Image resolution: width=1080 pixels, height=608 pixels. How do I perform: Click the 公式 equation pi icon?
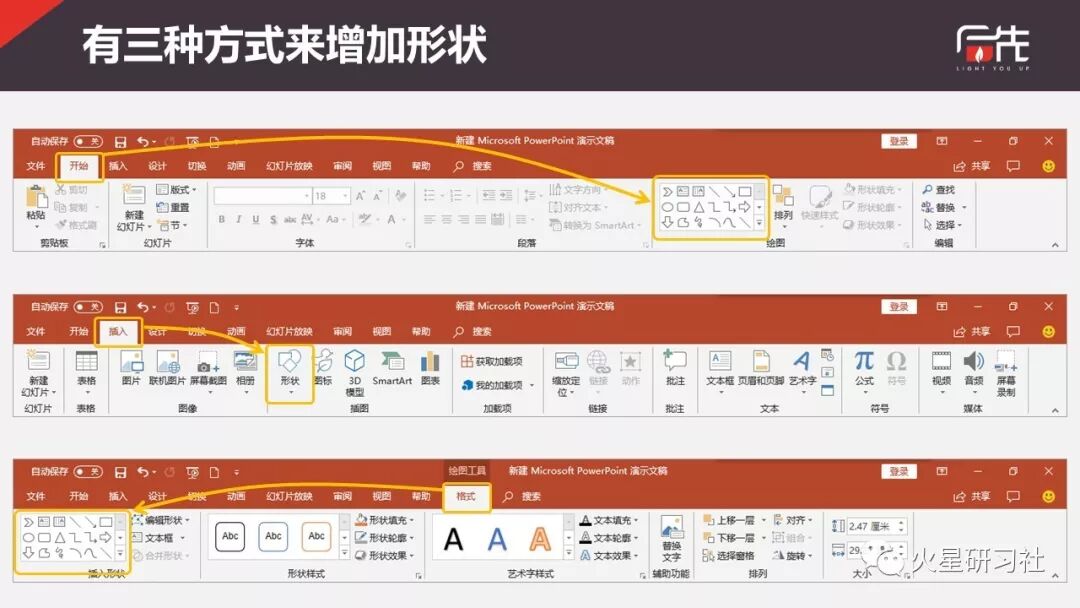864,360
